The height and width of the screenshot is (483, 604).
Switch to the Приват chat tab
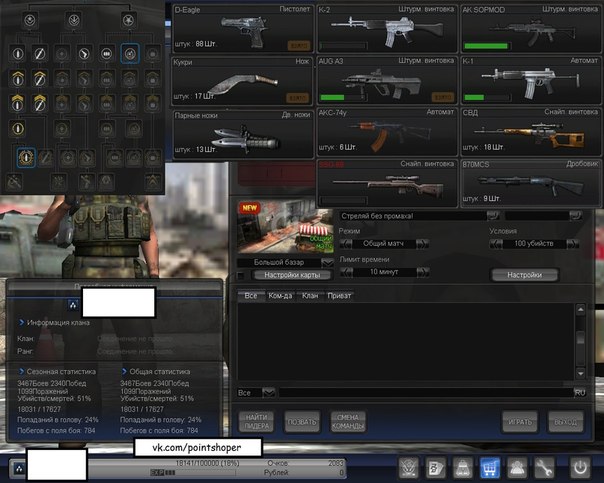[x=339, y=295]
